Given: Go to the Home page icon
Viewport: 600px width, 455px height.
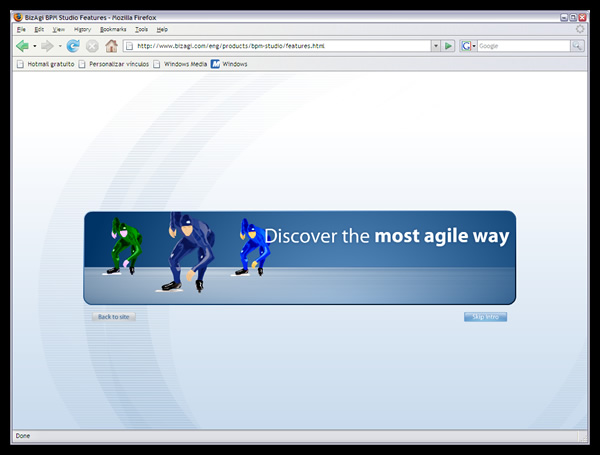Looking at the screenshot, I should 111,46.
